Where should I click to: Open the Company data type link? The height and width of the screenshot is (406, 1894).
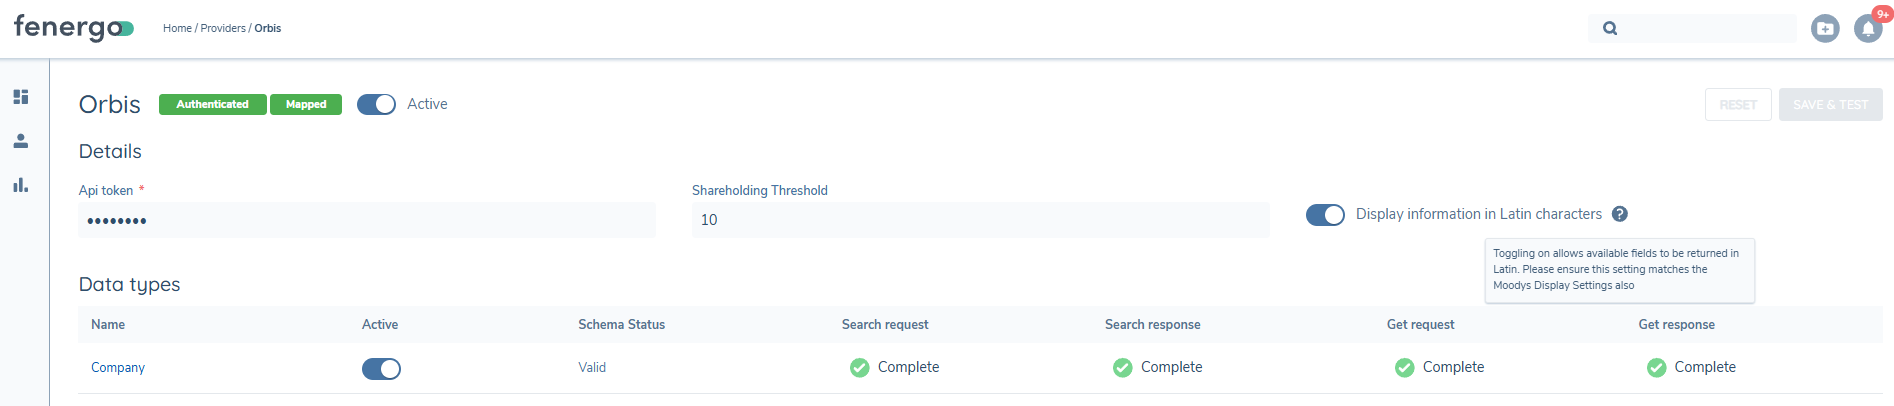point(118,368)
